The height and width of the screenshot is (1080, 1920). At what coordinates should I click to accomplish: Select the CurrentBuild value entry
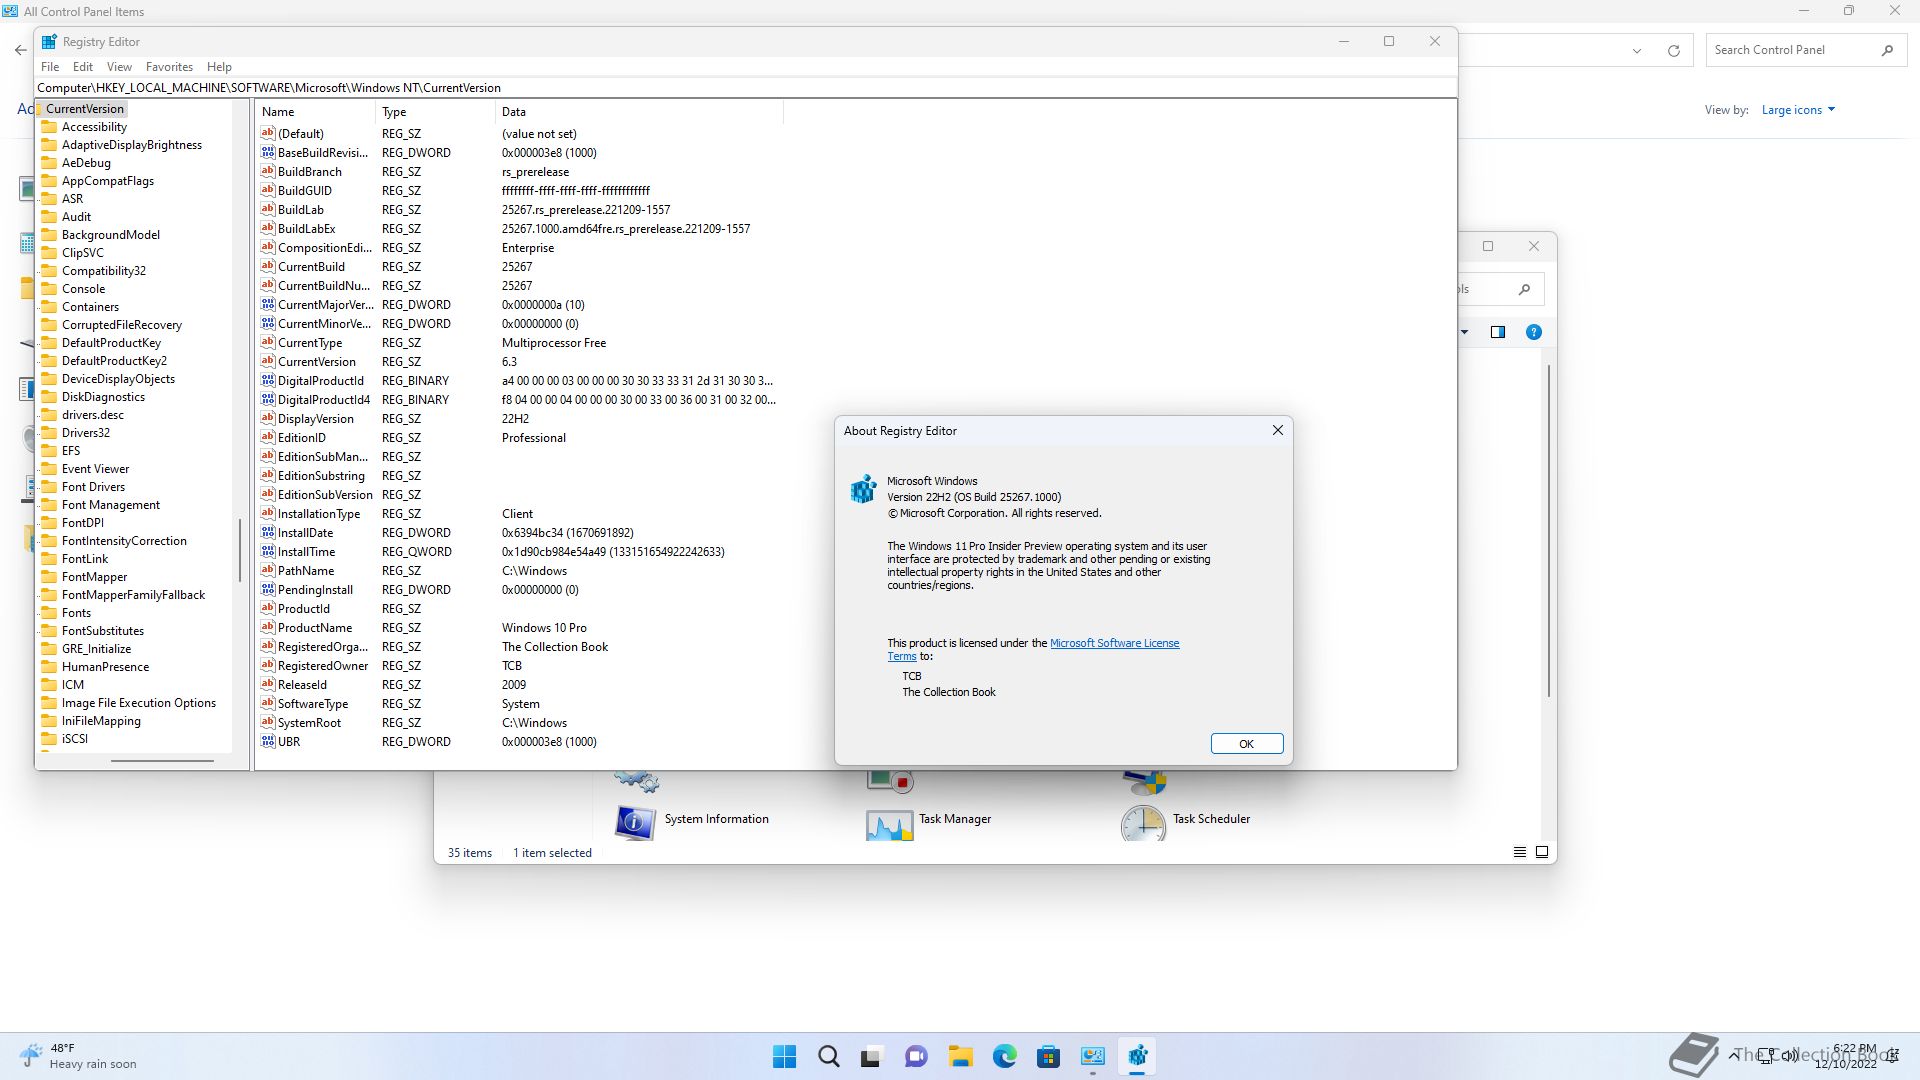[x=311, y=267]
